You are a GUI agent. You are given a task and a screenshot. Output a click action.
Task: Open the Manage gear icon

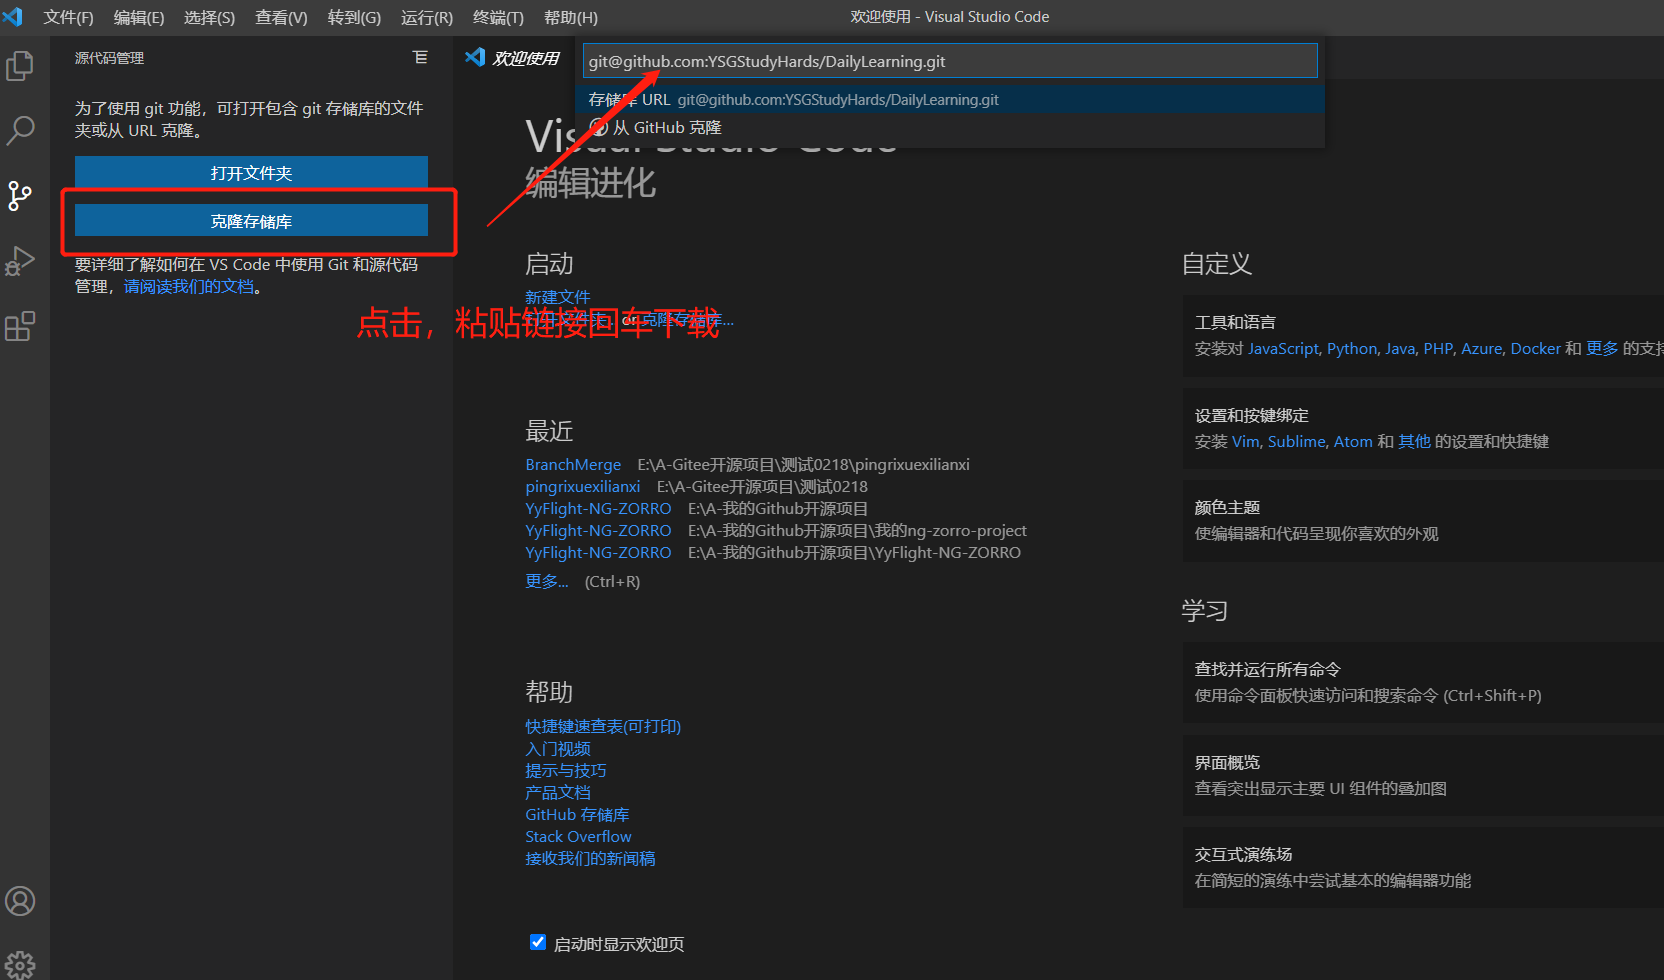point(20,965)
